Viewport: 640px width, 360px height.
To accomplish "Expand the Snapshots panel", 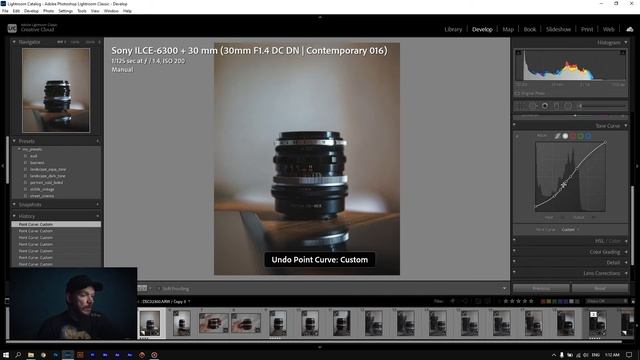I will pyautogui.click(x=14, y=204).
